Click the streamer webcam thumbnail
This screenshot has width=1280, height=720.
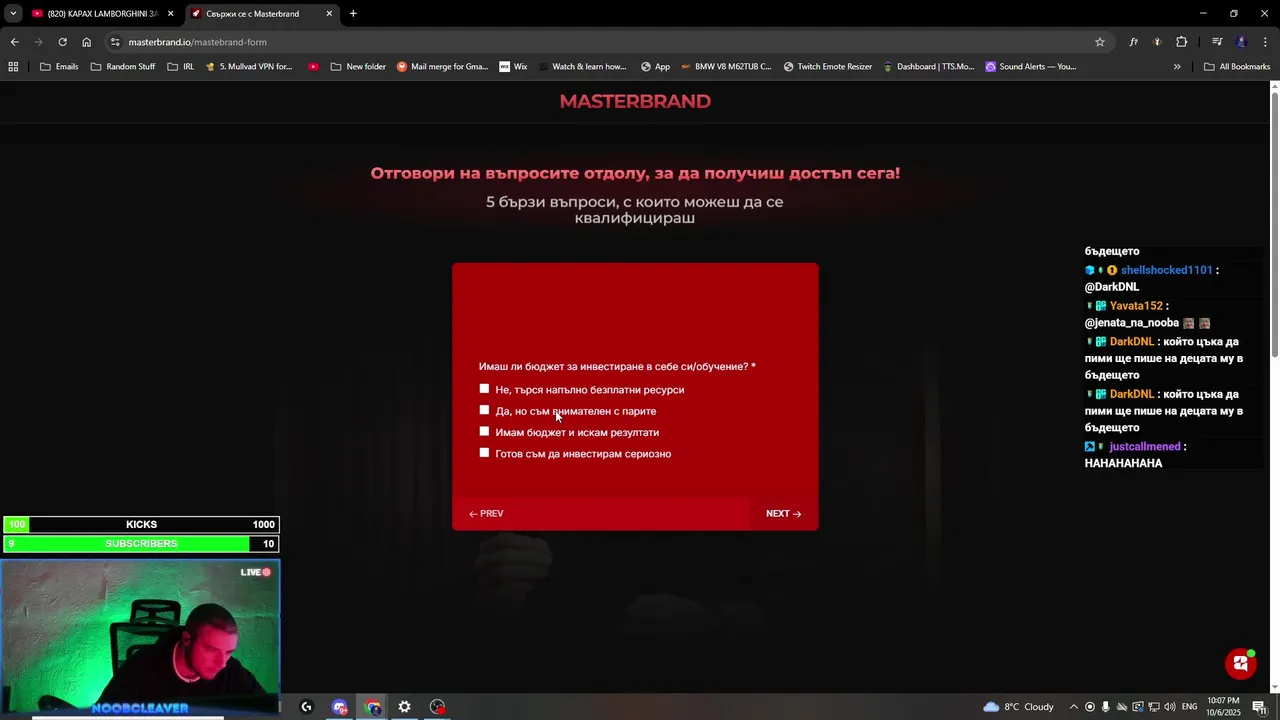(140, 638)
